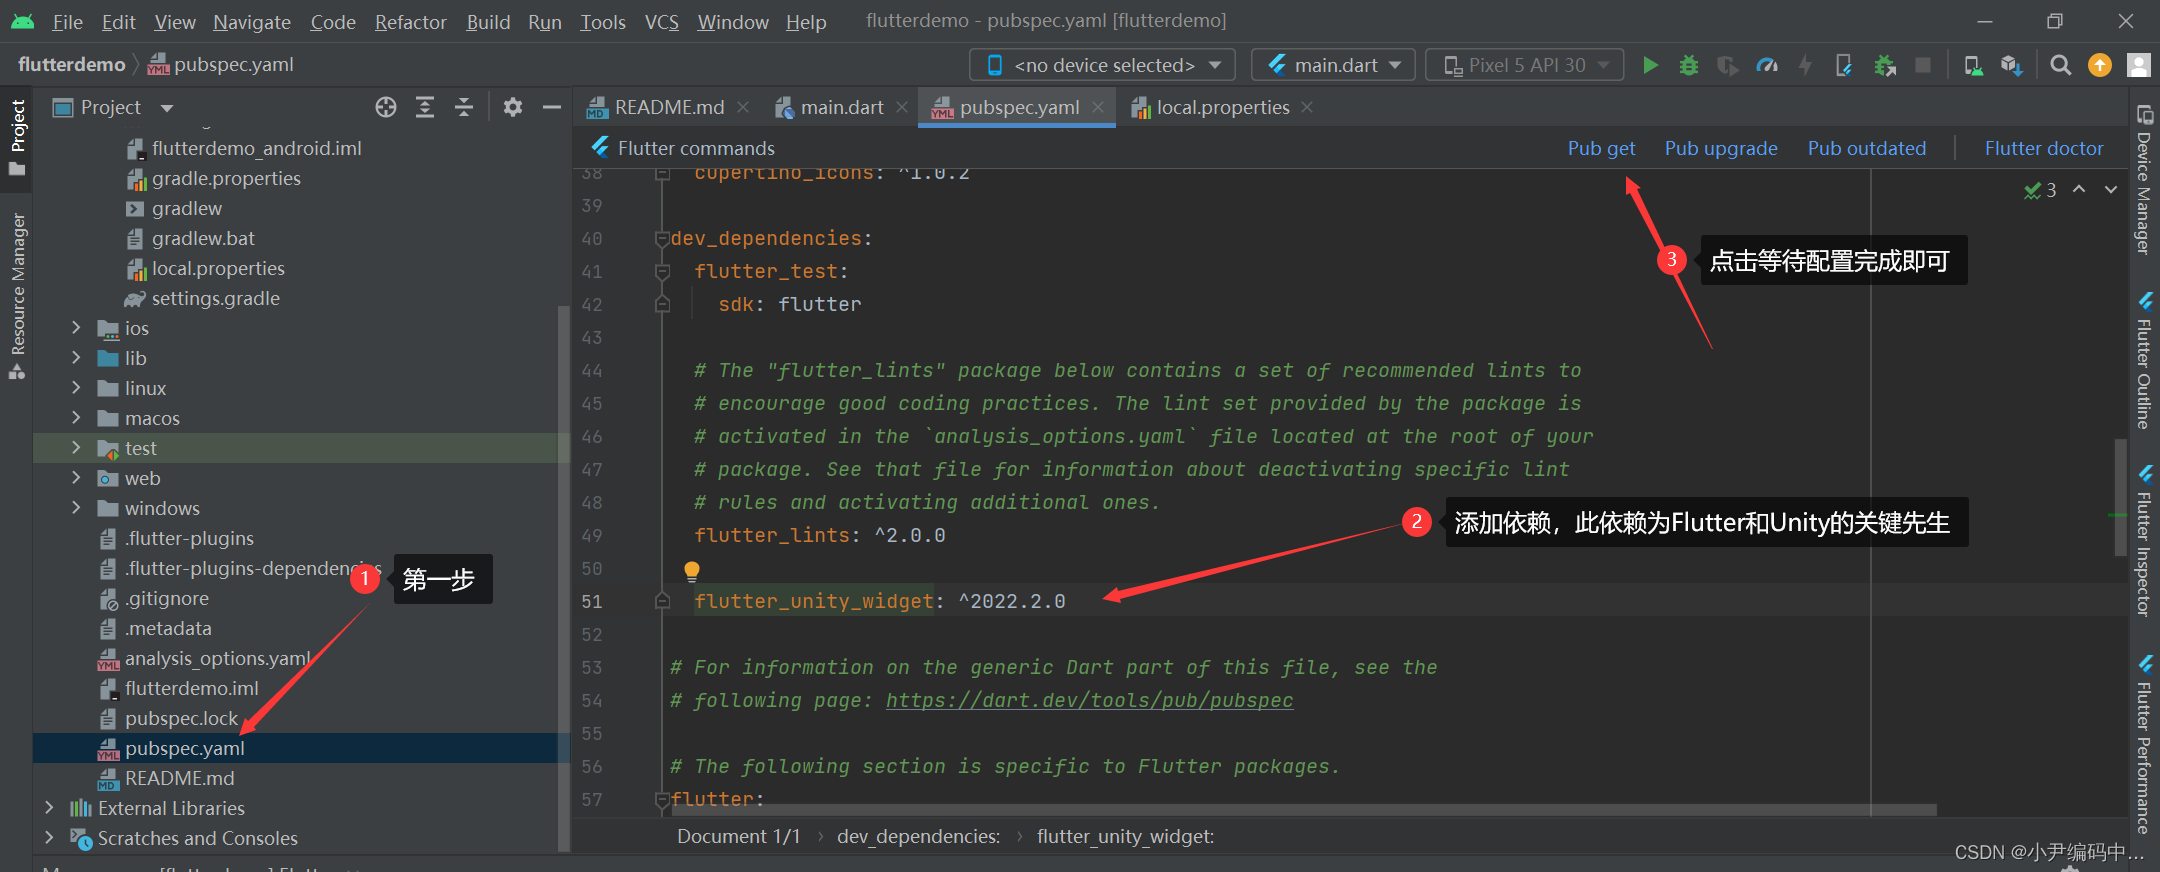Open the Profiler speedometer icon
Viewport: 2160px width, 872px height.
coord(1767,65)
